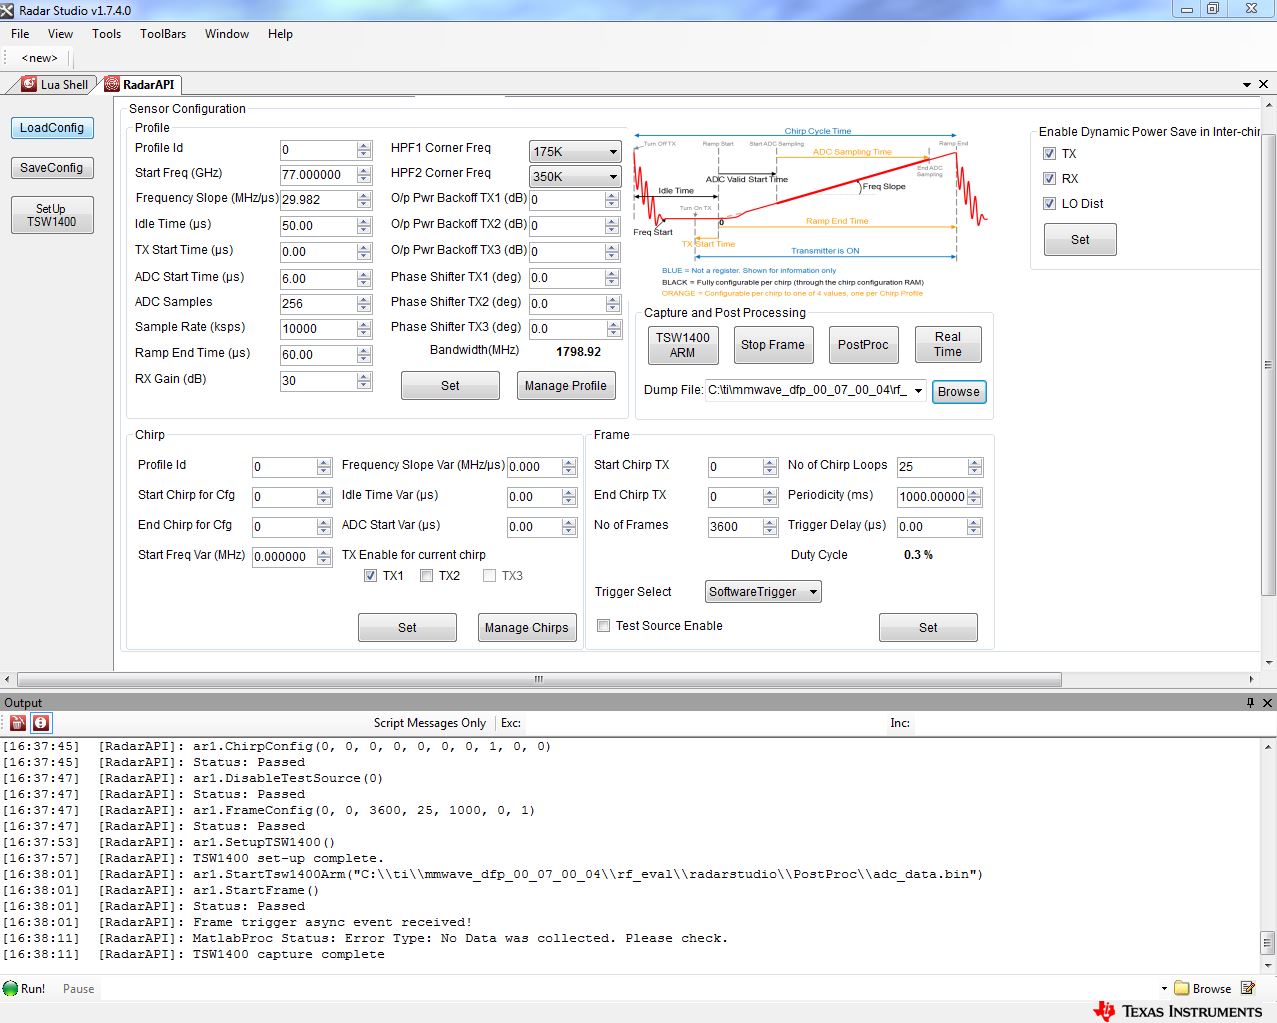Click Browse next to Dump File
Image resolution: width=1277 pixels, height=1023 pixels.
tap(959, 392)
